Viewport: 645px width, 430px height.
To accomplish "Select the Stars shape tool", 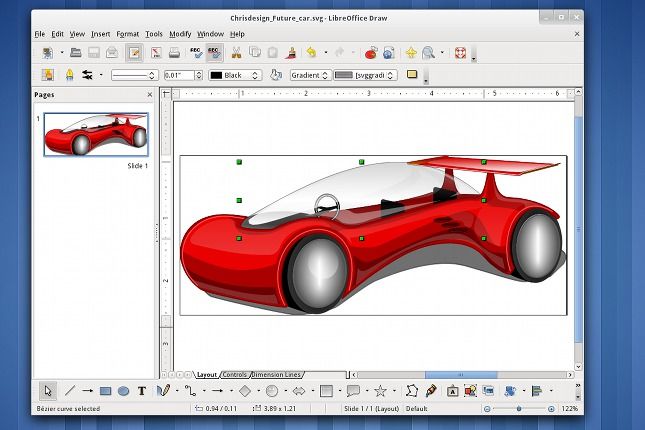I will 380,391.
